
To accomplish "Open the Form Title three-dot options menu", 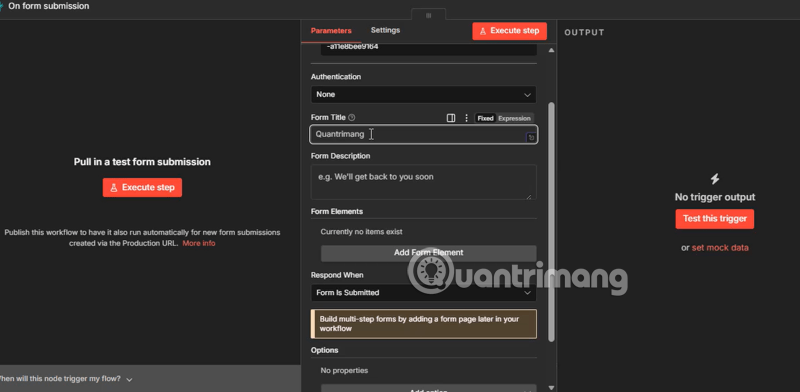I will pyautogui.click(x=466, y=118).
